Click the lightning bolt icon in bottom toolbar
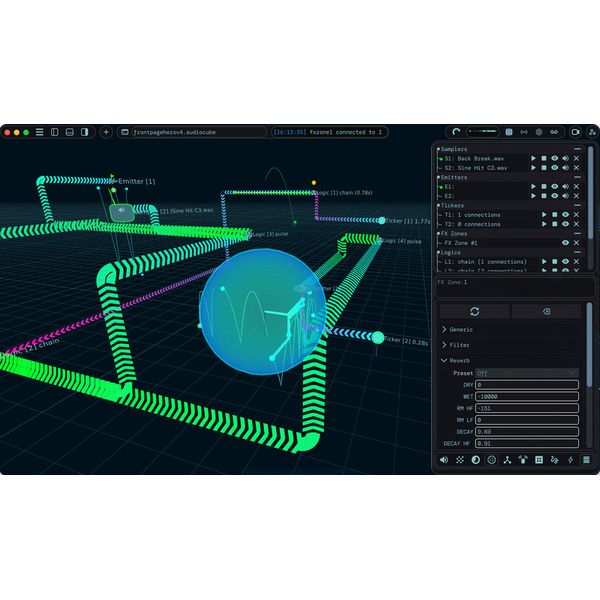 tap(570, 459)
